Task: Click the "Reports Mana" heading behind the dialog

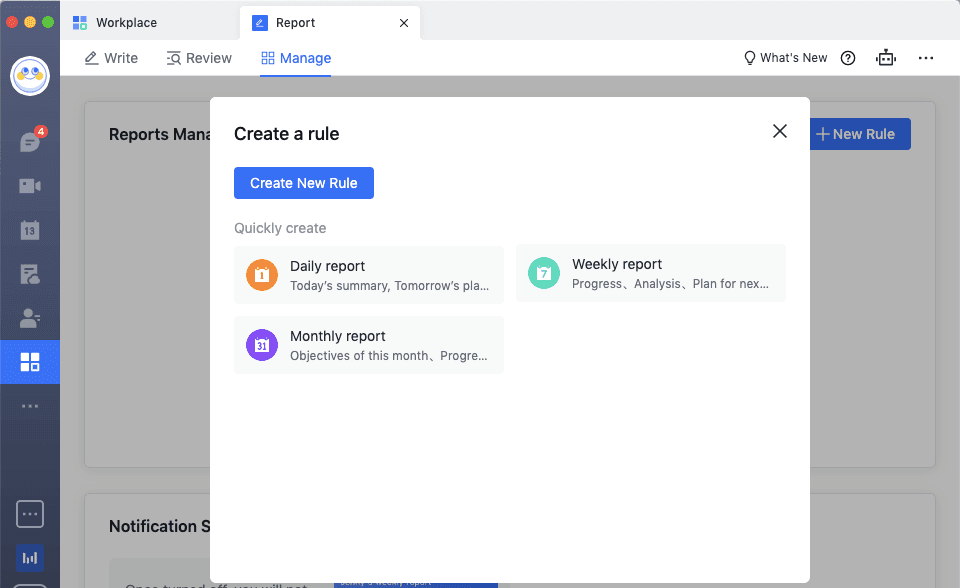Action: pos(159,134)
